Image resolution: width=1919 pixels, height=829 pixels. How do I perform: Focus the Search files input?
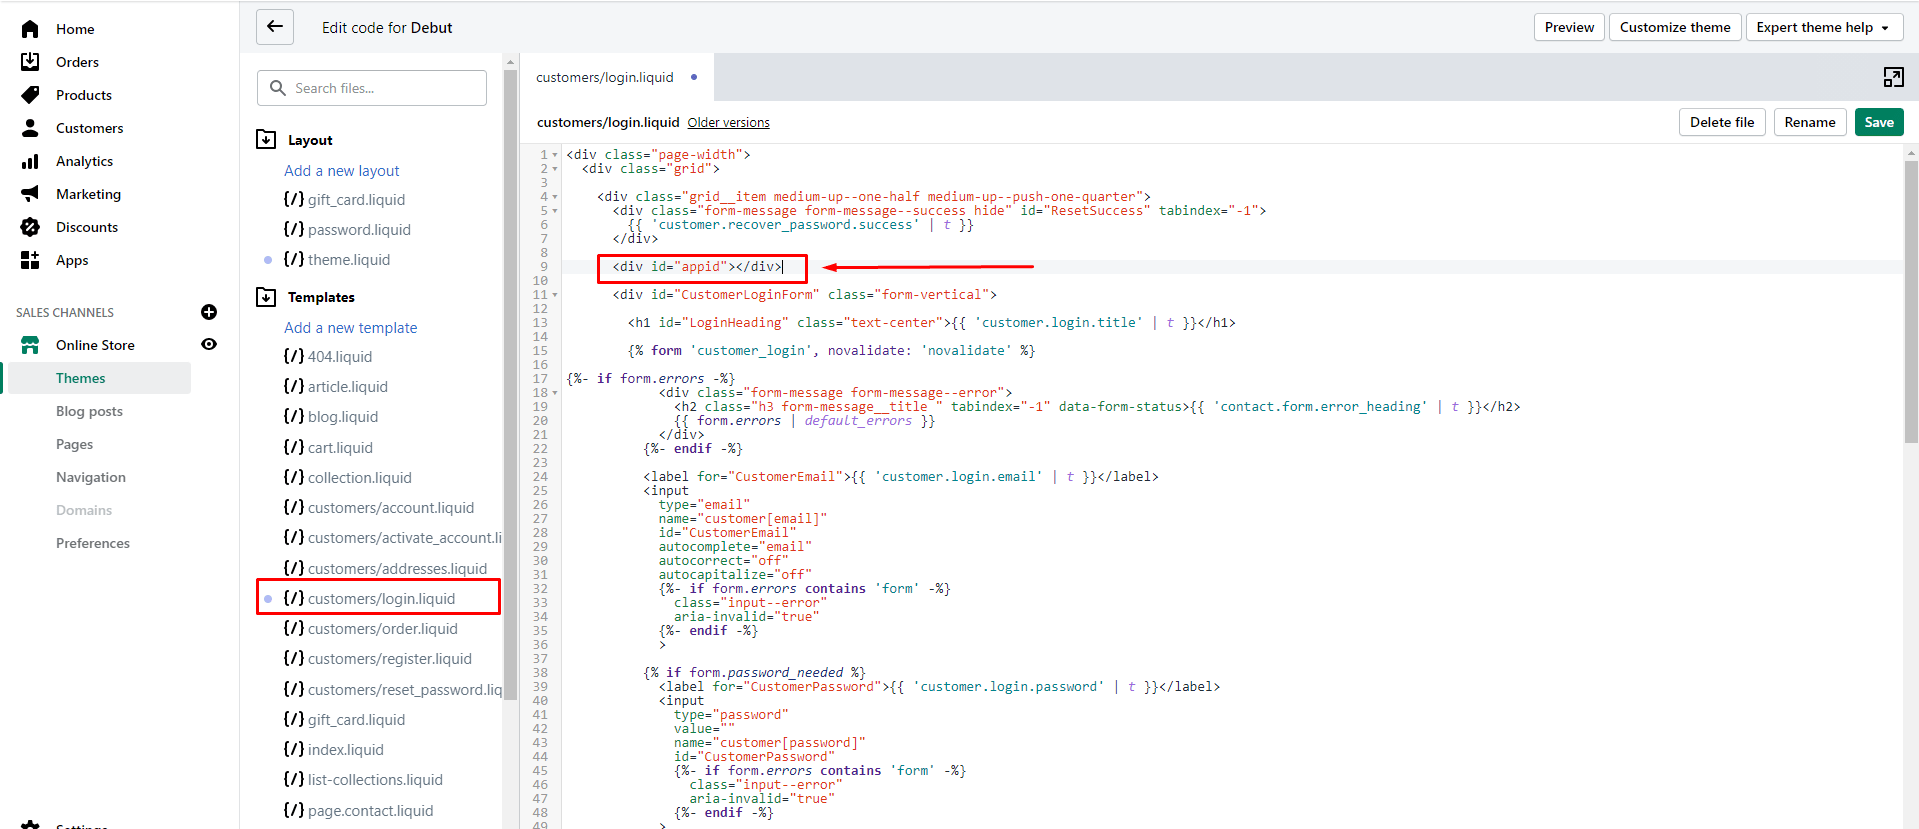(372, 88)
